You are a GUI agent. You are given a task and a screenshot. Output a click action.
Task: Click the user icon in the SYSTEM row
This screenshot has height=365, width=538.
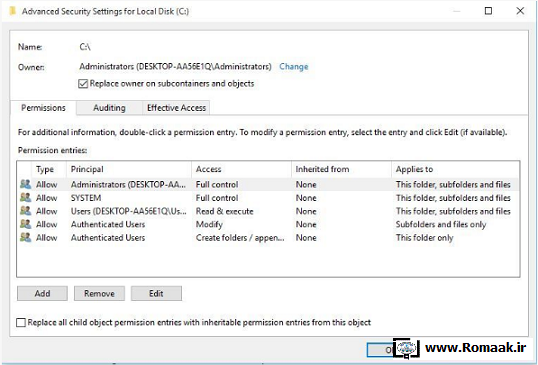[x=25, y=198]
